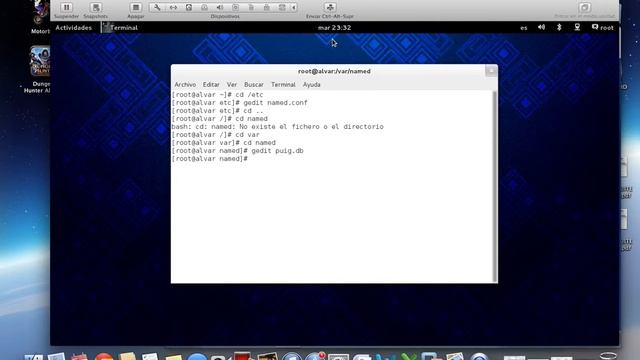The image size is (640, 360).
Task: Click the Apagar shut down icon
Action: [136, 7]
